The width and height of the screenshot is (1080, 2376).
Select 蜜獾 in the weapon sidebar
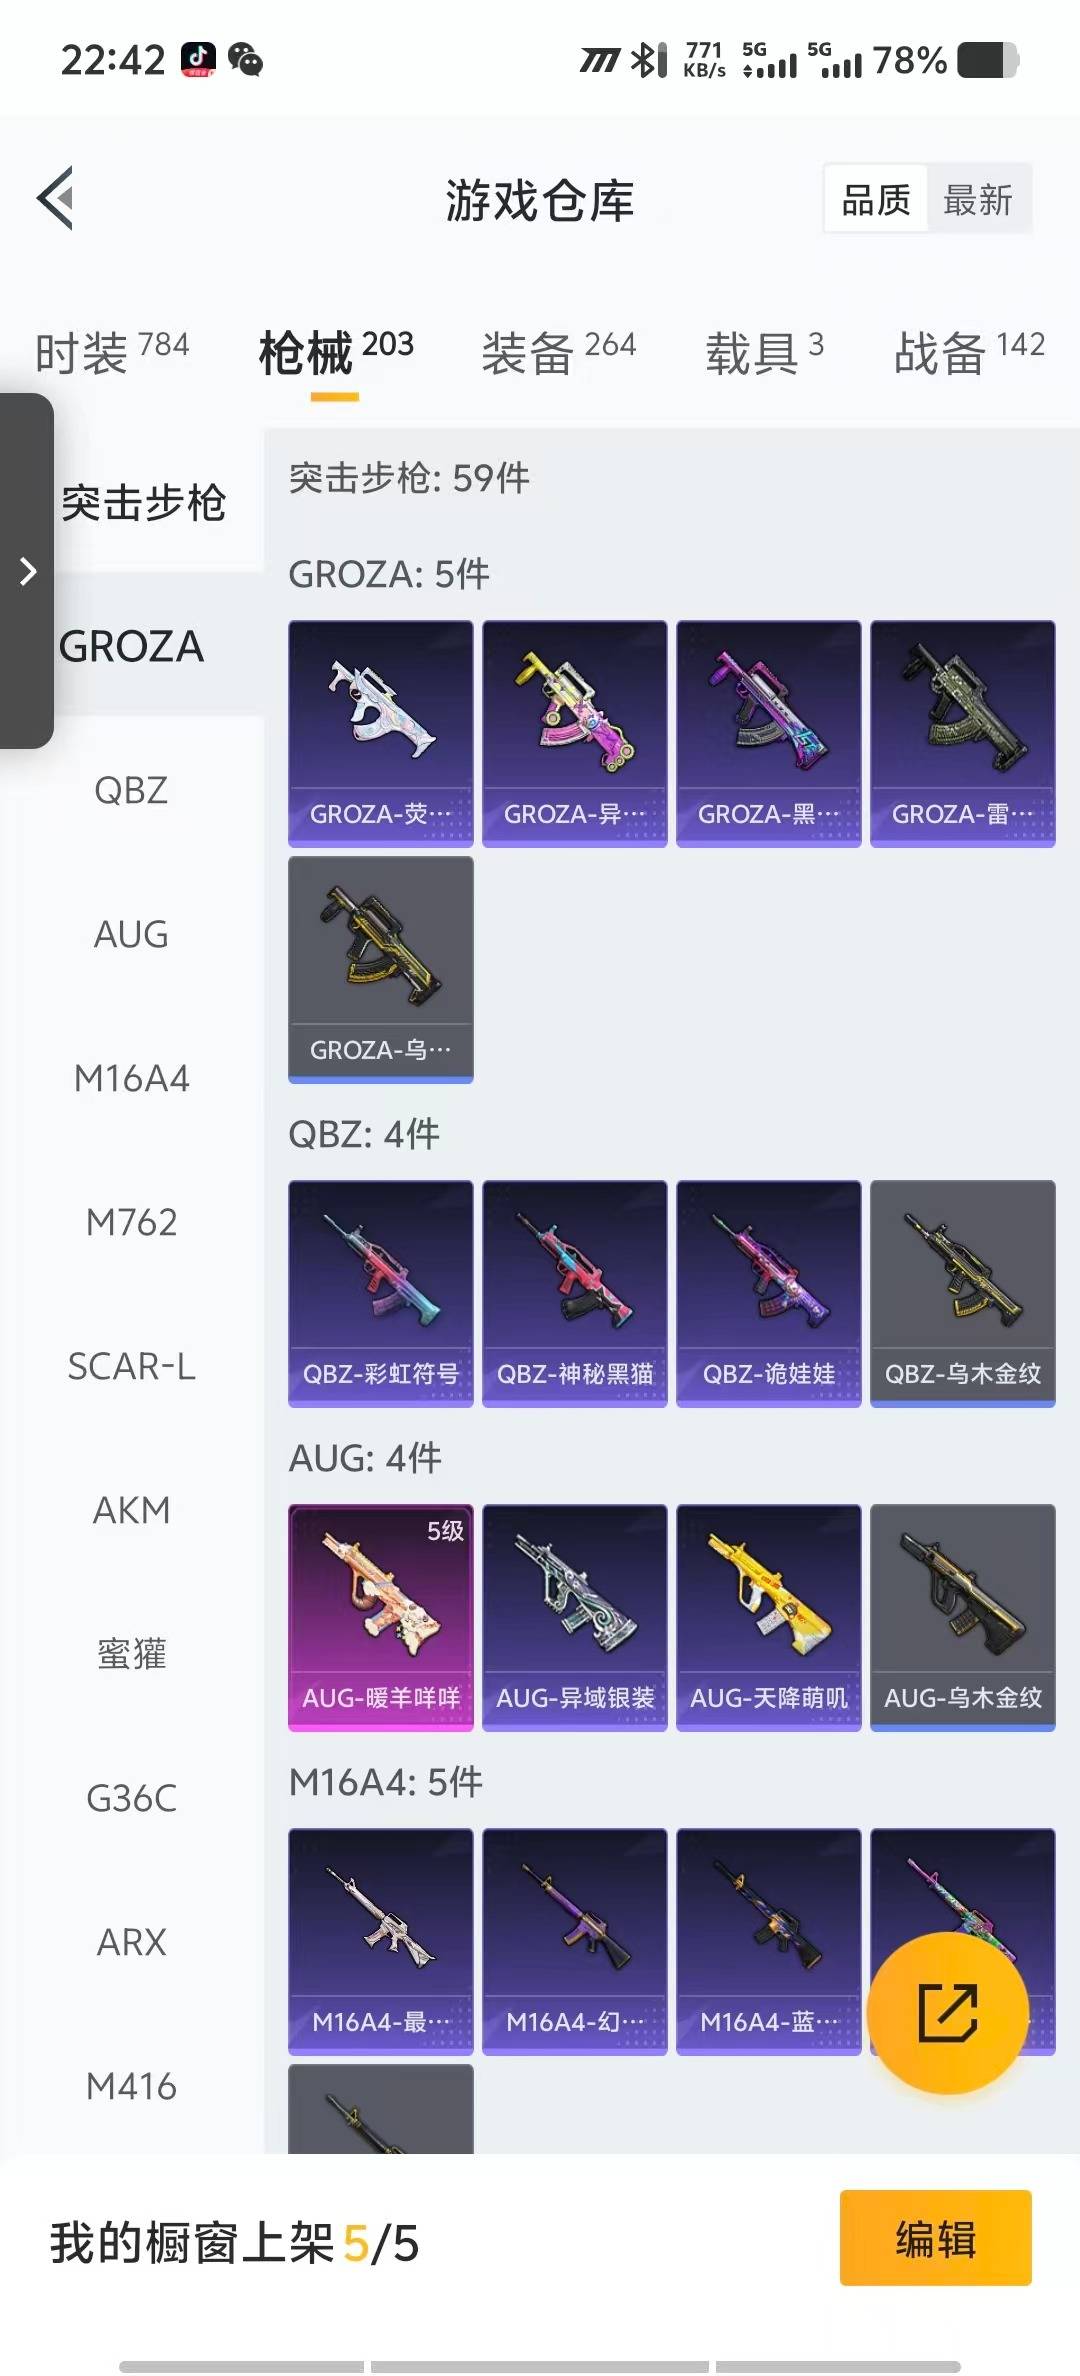131,1654
